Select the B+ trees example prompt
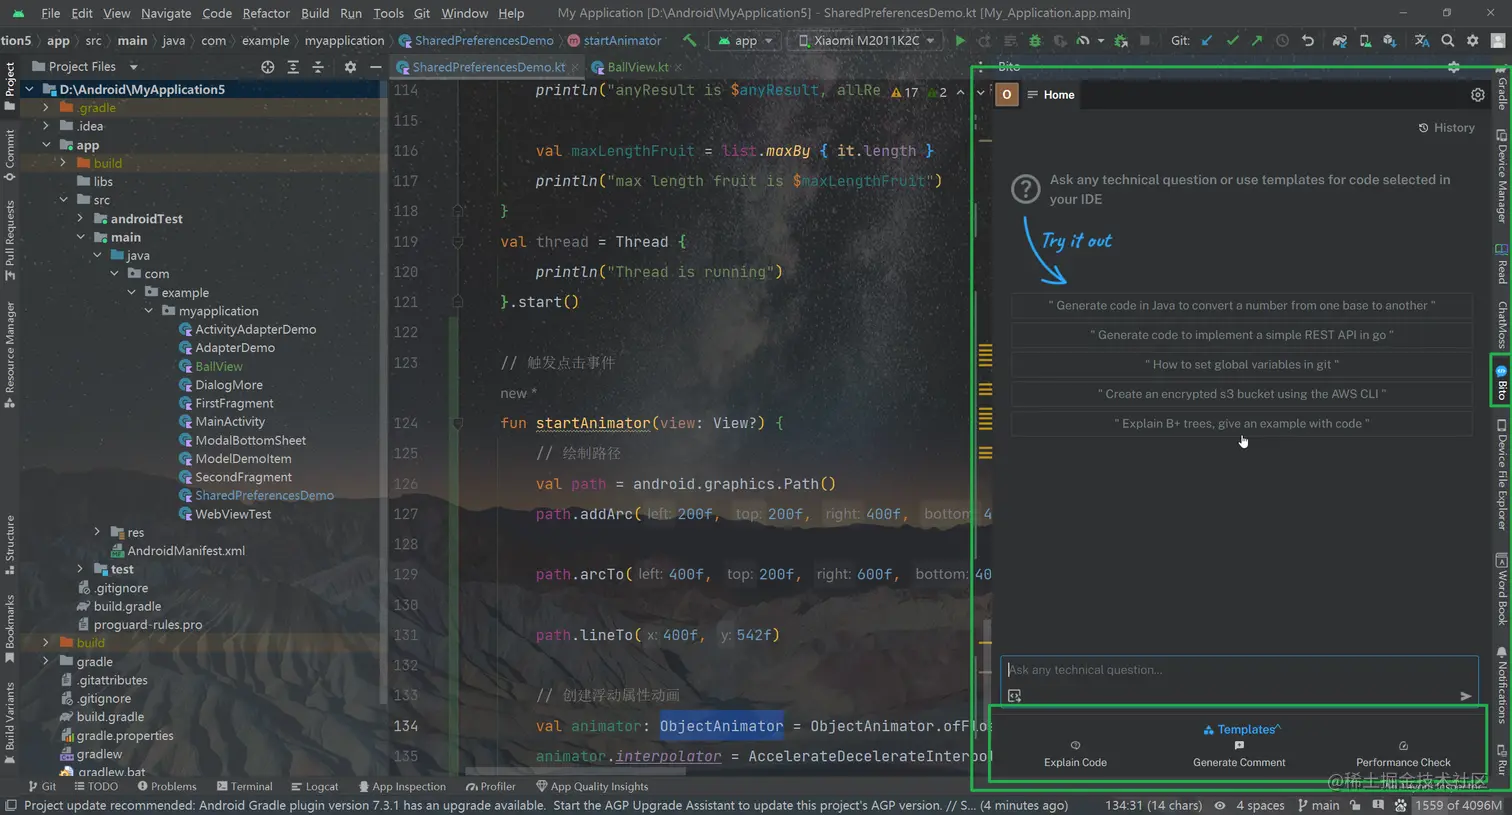 [1242, 424]
